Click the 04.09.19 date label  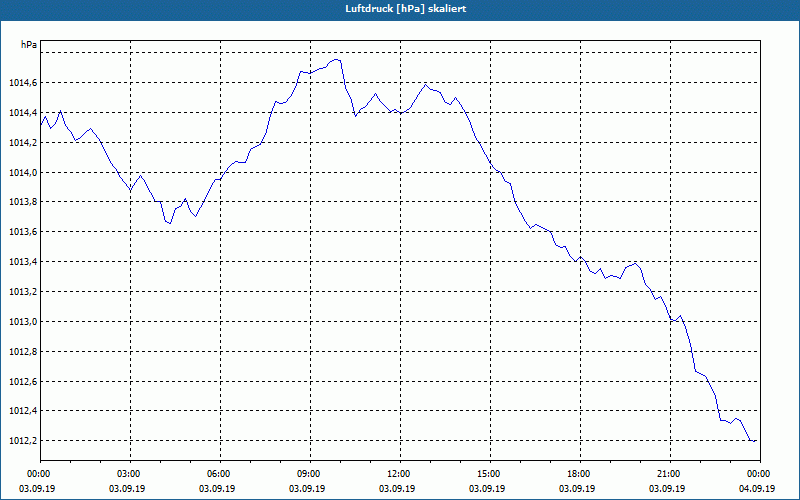pos(757,489)
